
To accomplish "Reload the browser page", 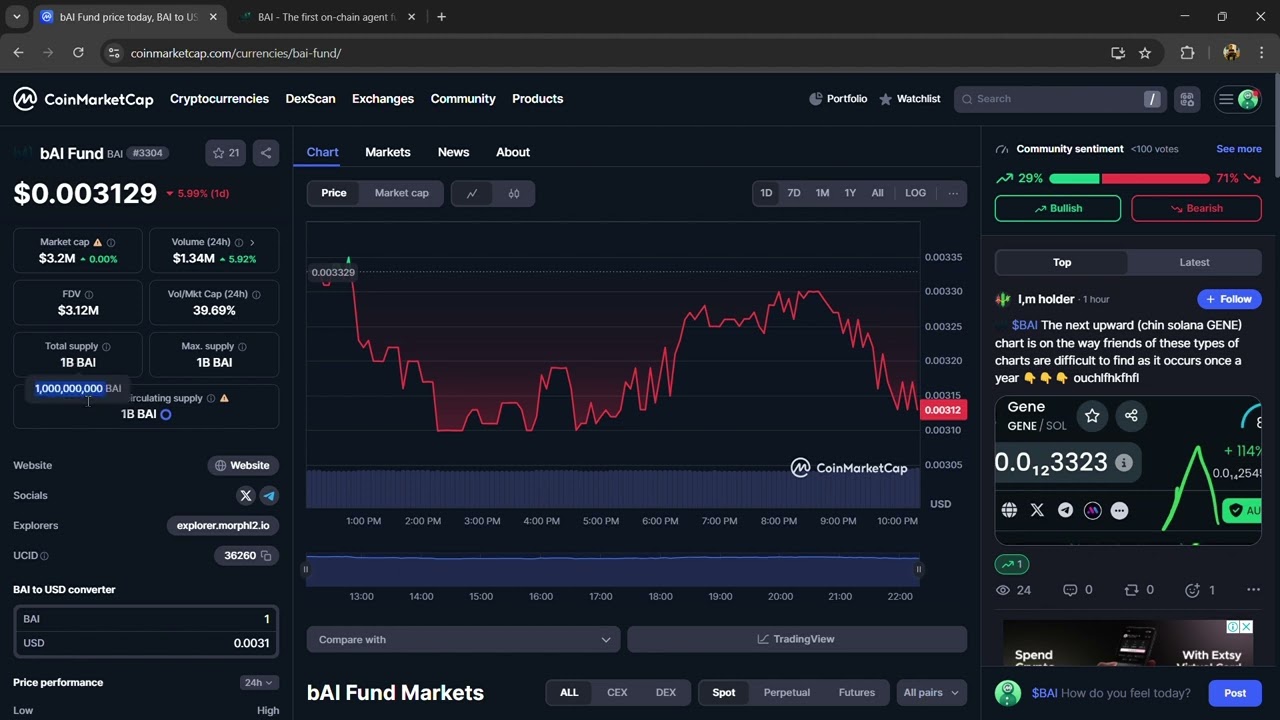I will (78, 53).
